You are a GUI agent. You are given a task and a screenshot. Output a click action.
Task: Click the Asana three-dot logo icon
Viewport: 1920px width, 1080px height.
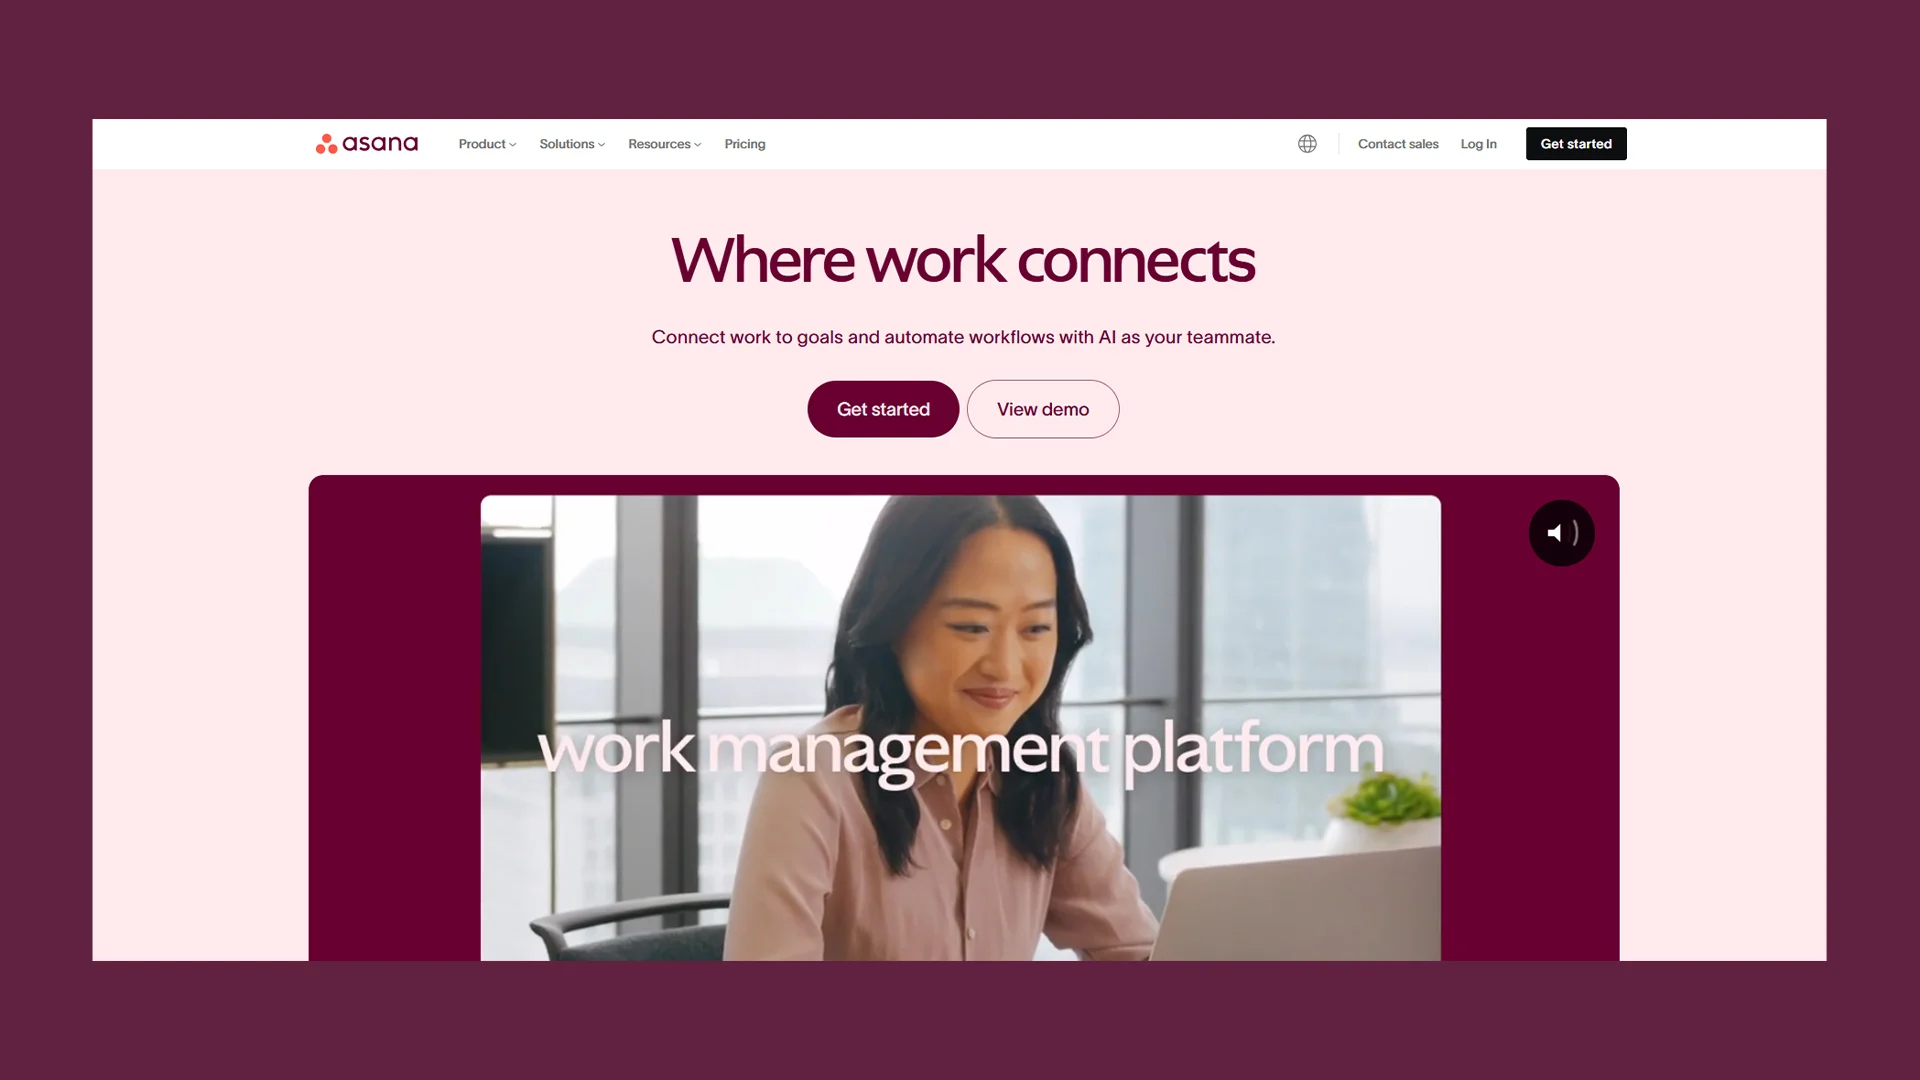point(326,144)
